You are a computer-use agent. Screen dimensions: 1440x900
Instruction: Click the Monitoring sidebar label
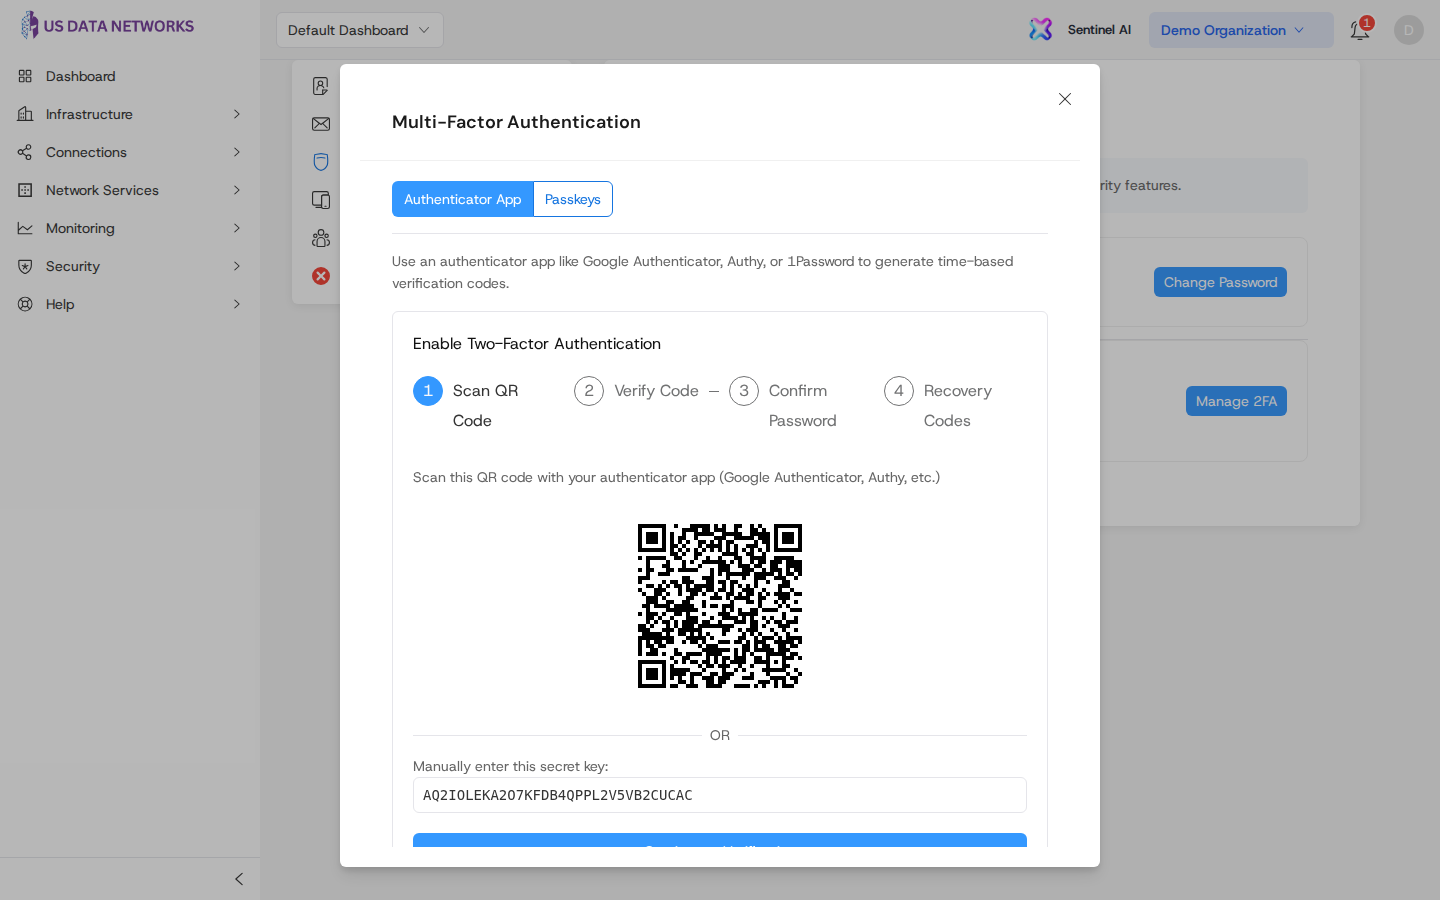click(80, 228)
